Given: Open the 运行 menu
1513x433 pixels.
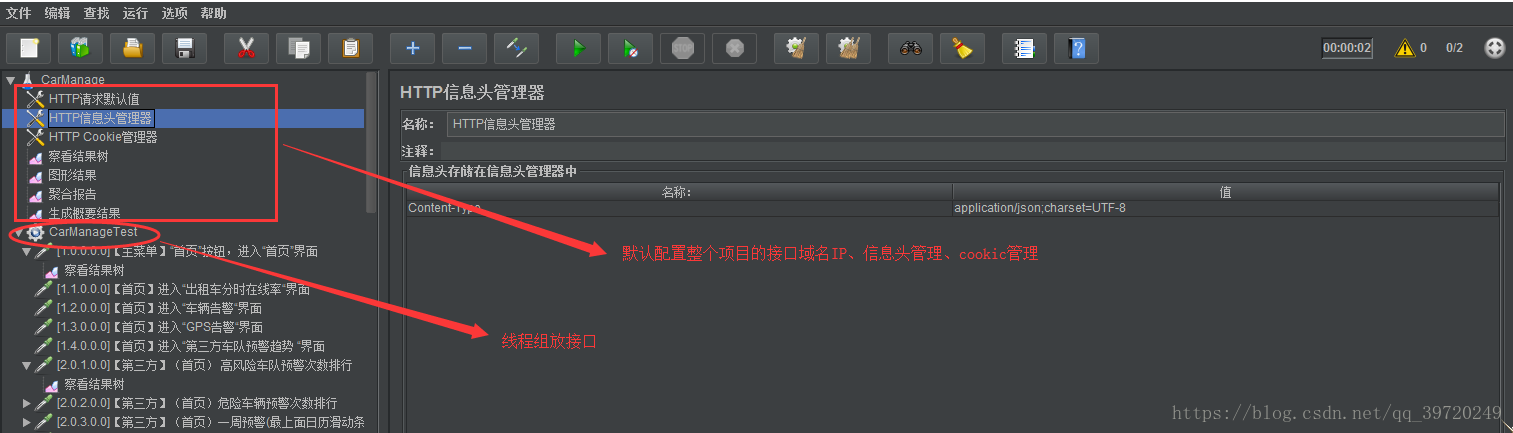Looking at the screenshot, I should tap(135, 13).
